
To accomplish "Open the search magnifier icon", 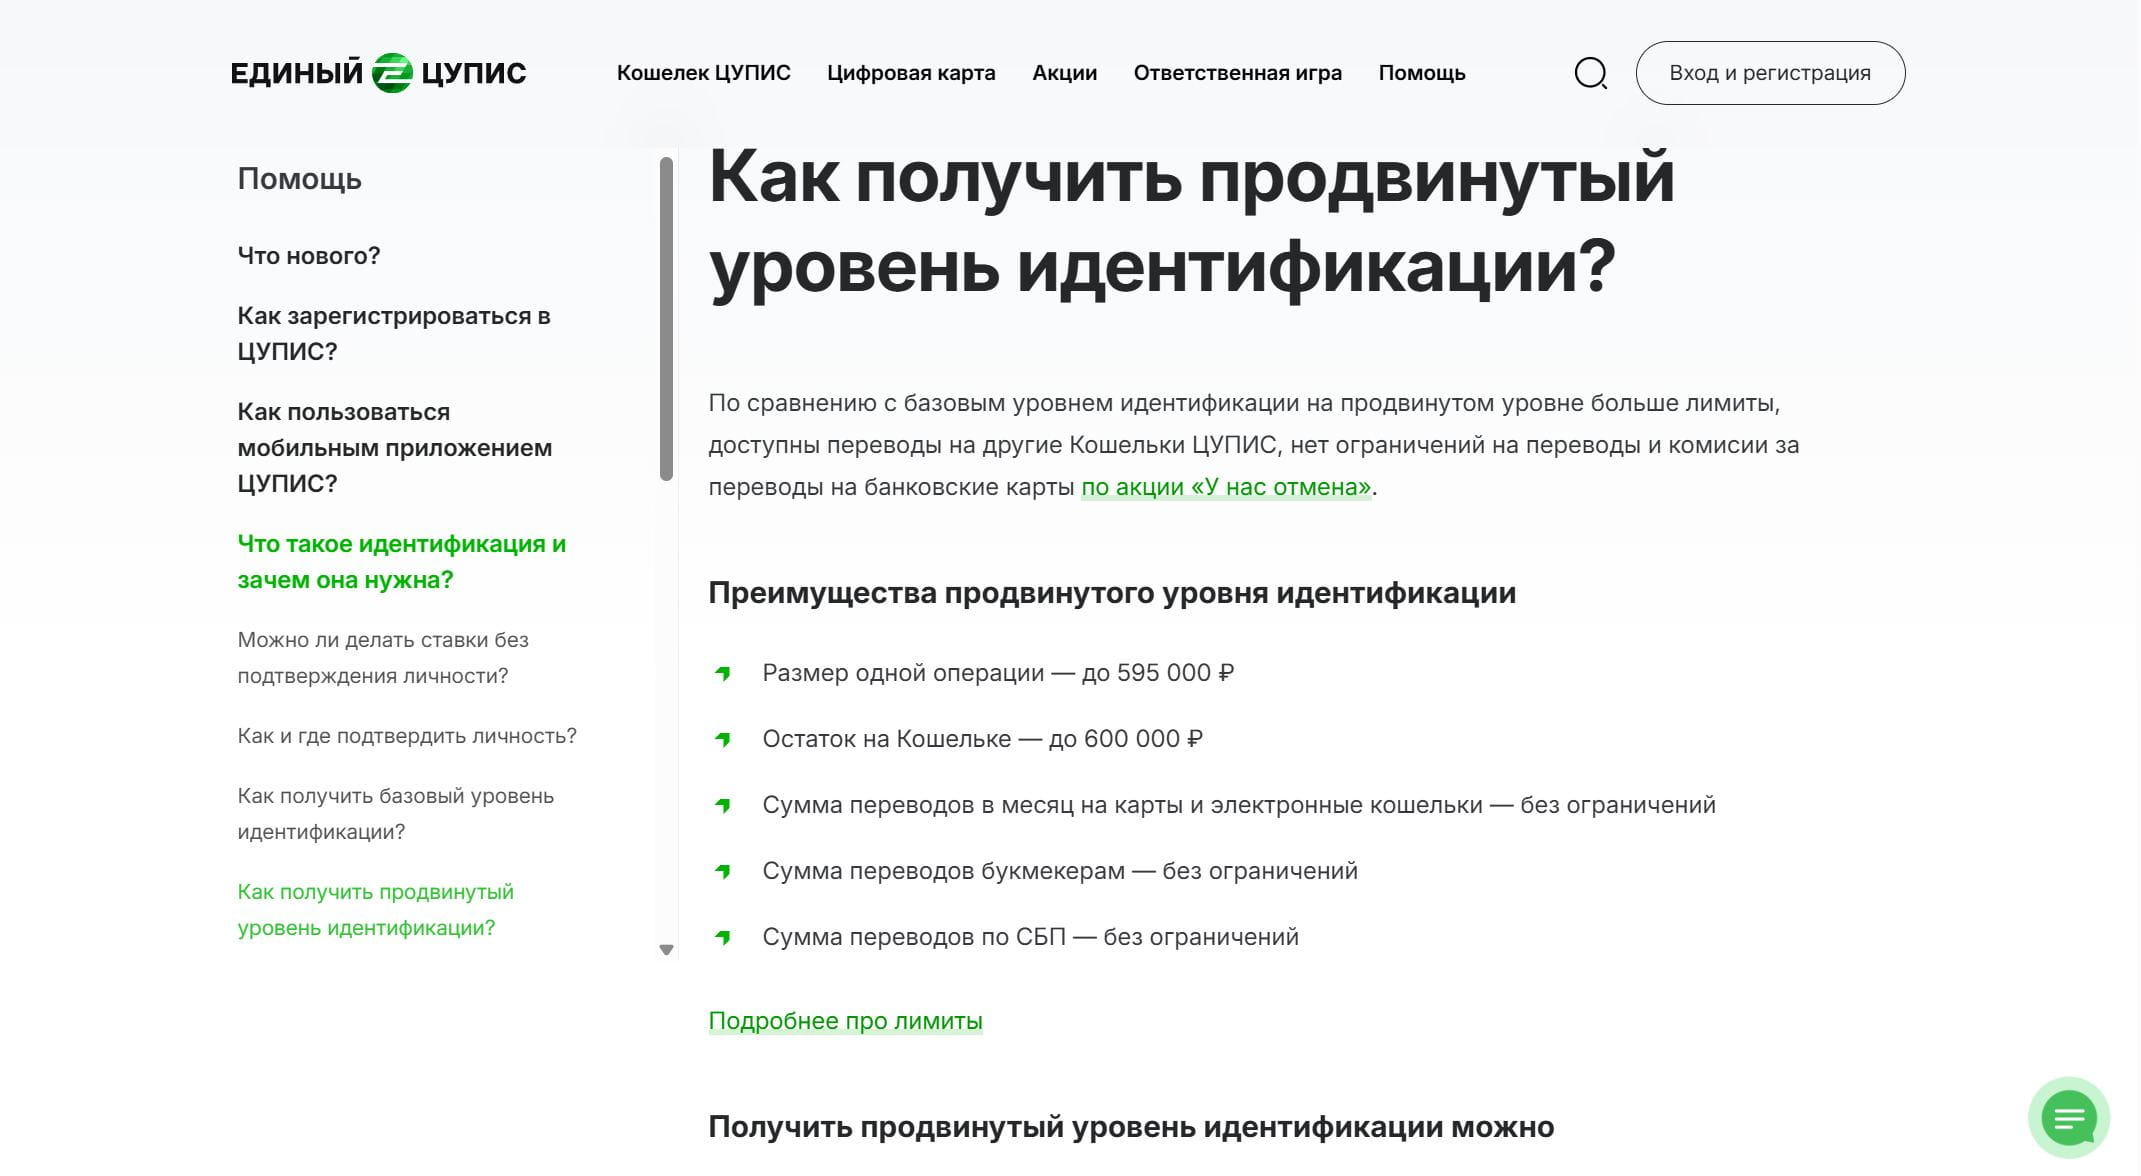I will click(x=1590, y=73).
